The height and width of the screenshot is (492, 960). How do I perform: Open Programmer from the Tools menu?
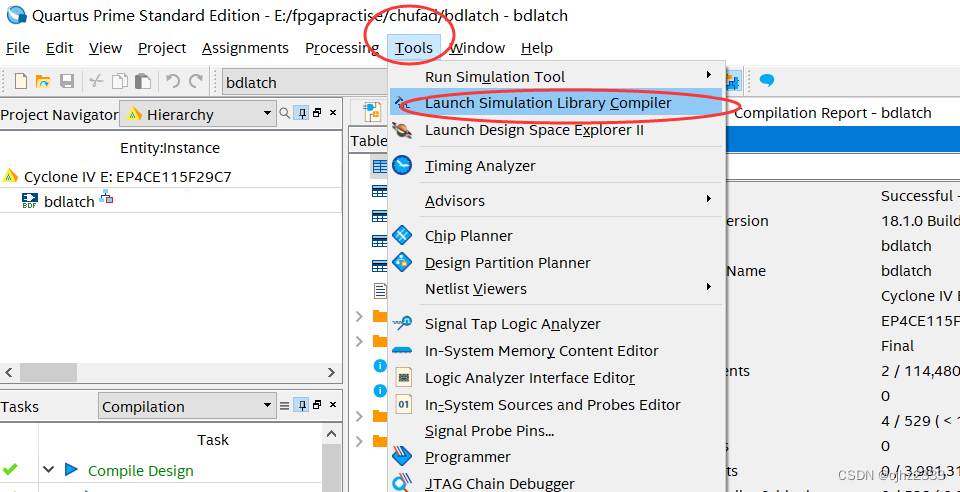[x=467, y=457]
